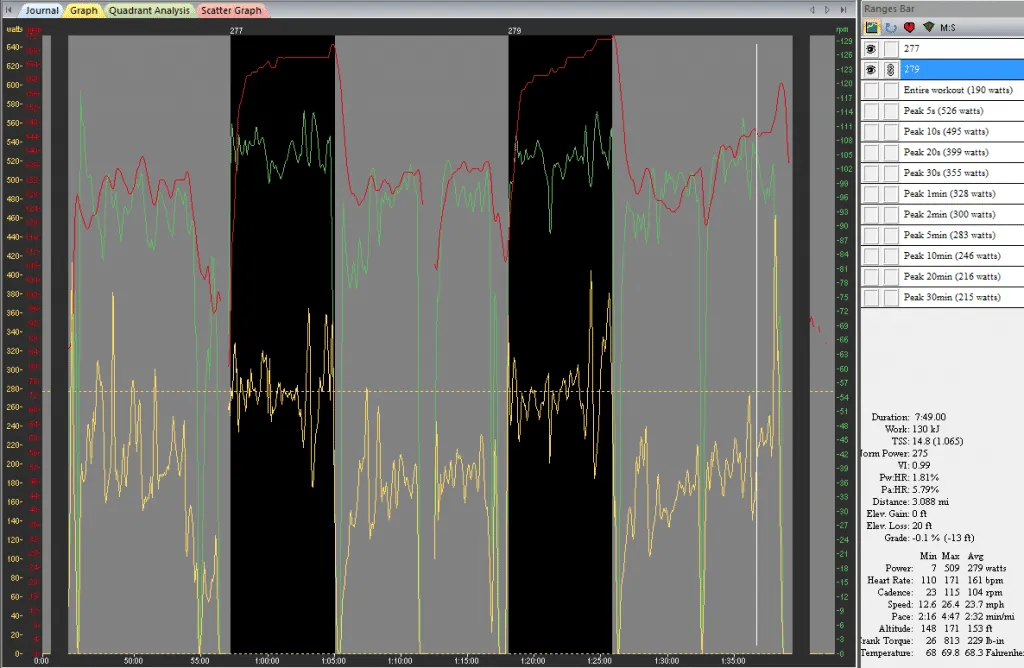Select 'Peak 10s (495 watts)' range
1024x668 pixels.
962,132
